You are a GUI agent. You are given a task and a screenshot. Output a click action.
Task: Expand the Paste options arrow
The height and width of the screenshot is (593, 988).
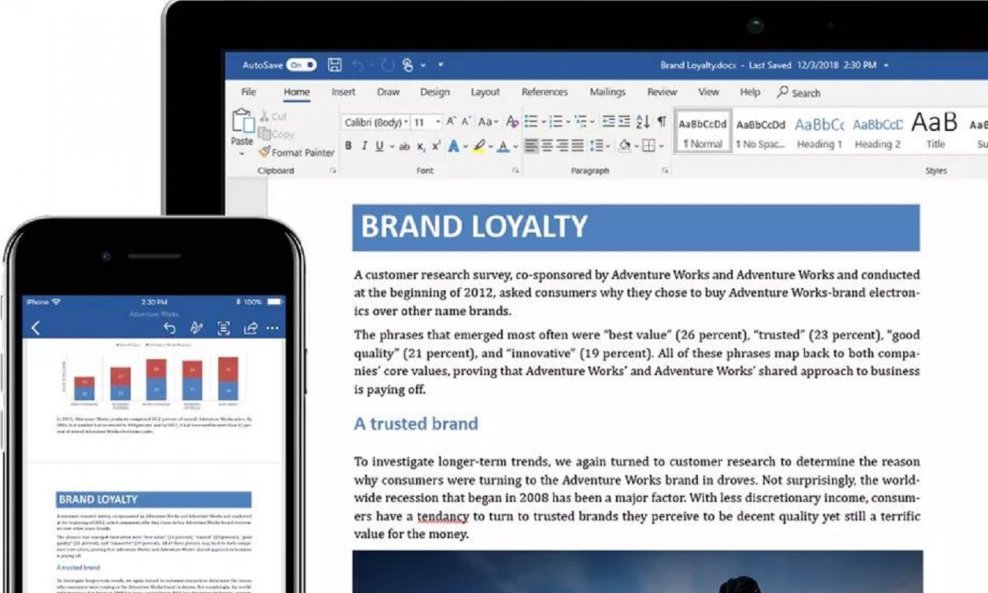pyautogui.click(x=241, y=153)
